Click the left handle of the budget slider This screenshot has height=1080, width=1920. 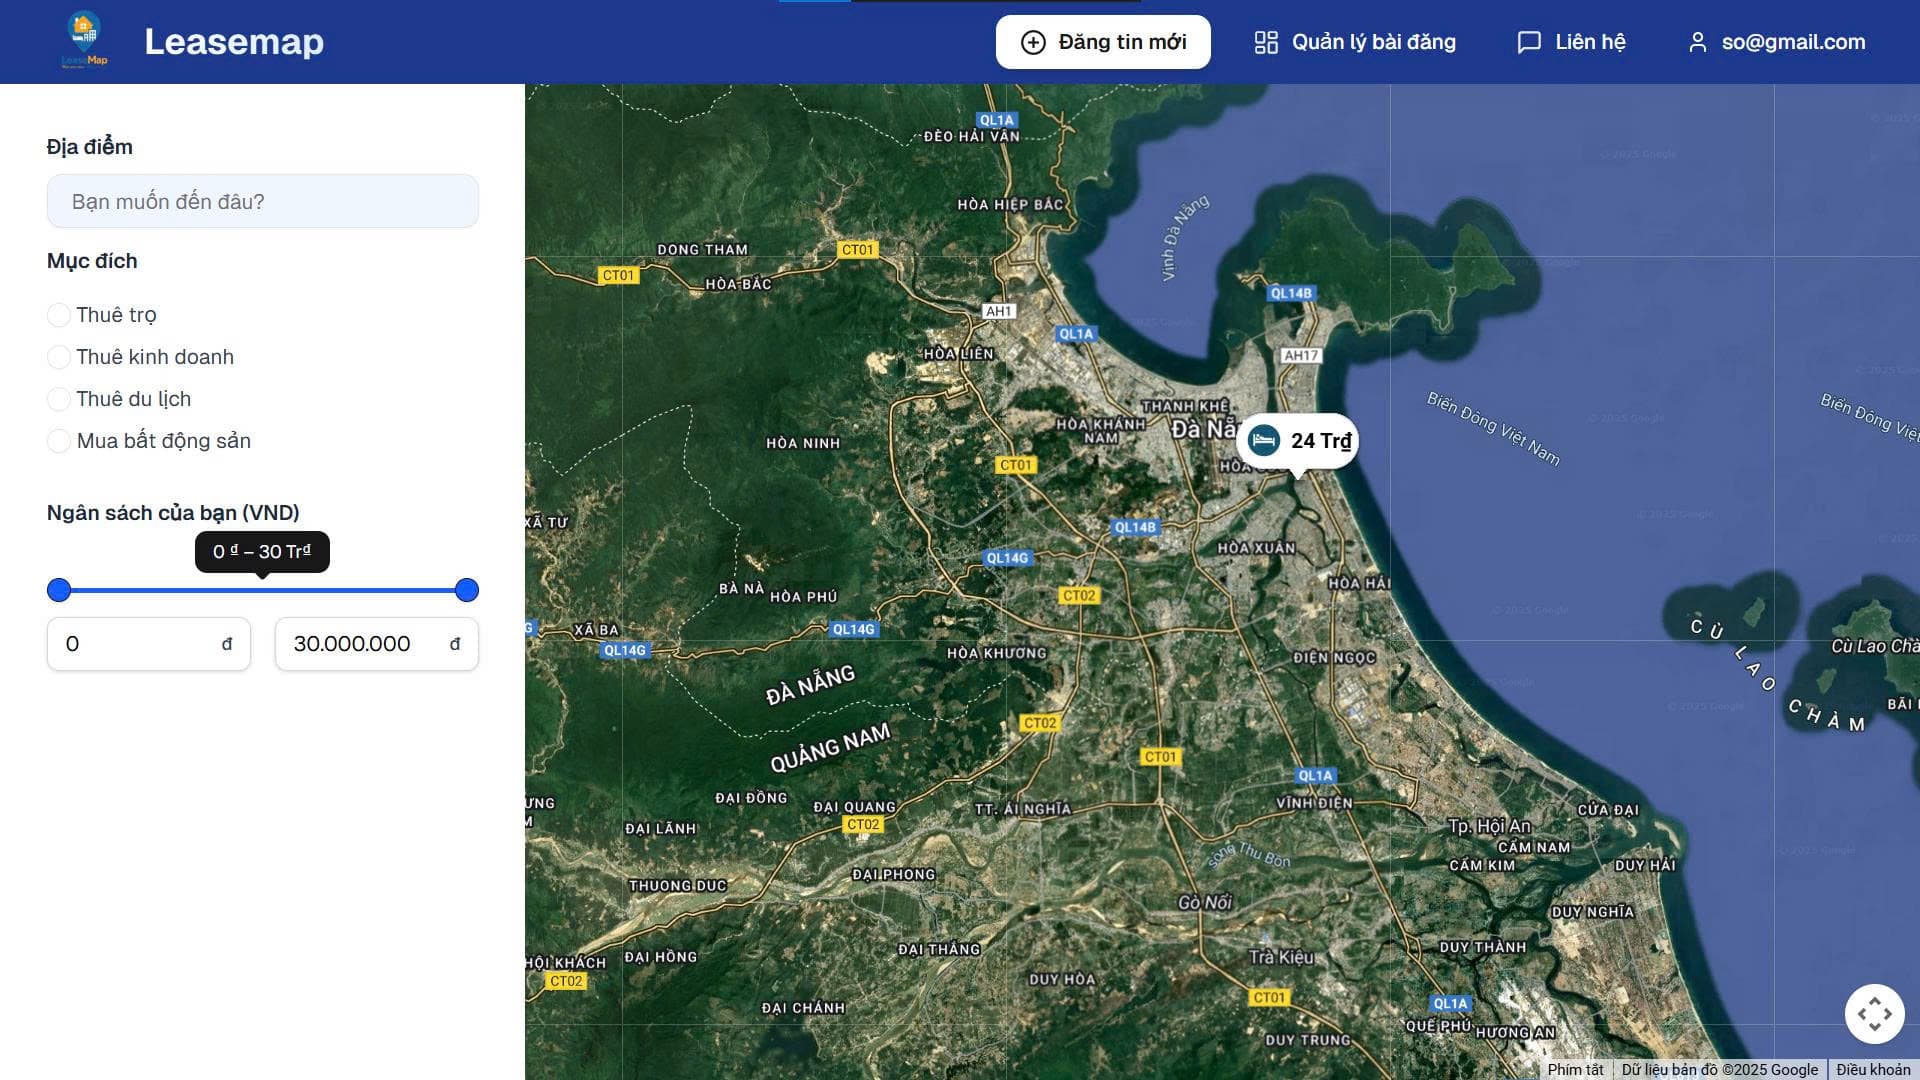click(x=59, y=590)
